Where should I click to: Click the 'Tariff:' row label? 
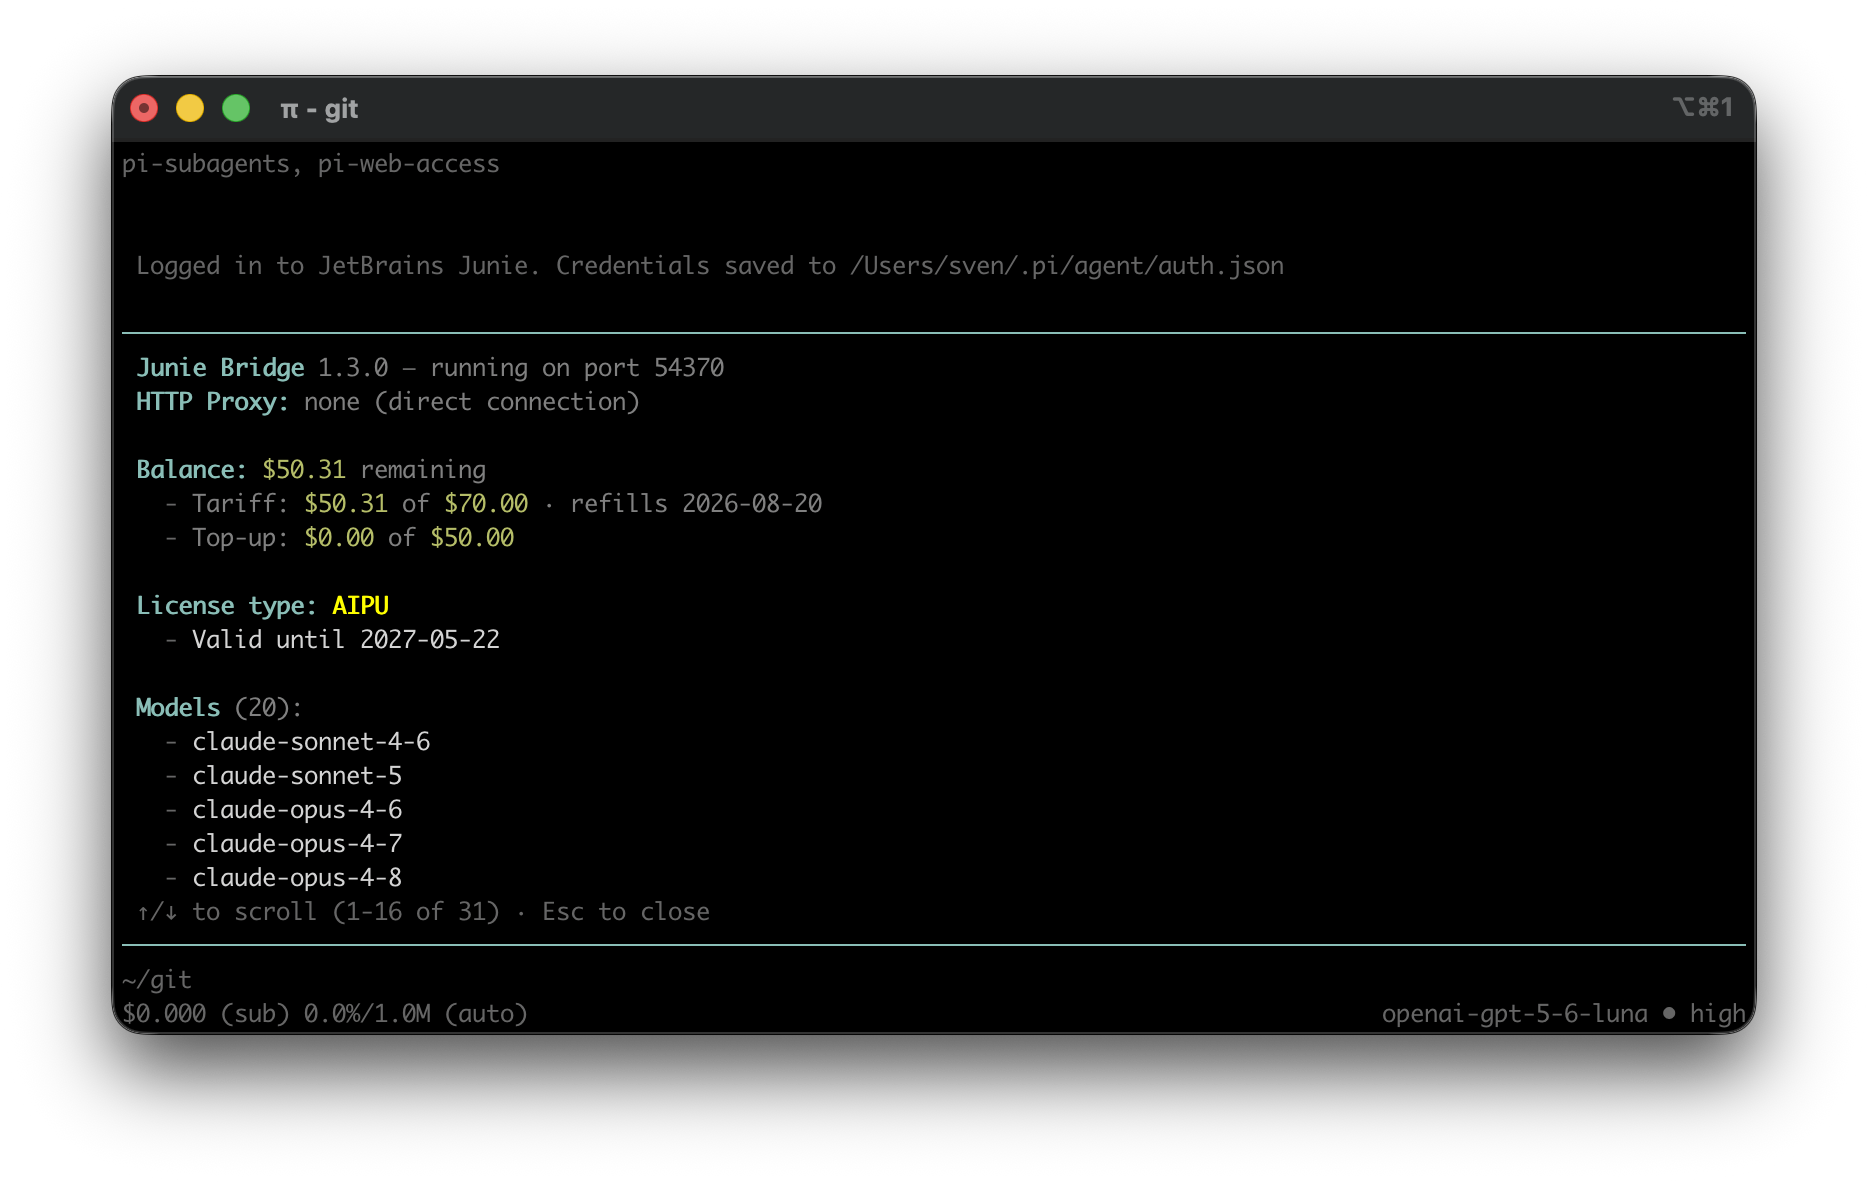tap(240, 504)
